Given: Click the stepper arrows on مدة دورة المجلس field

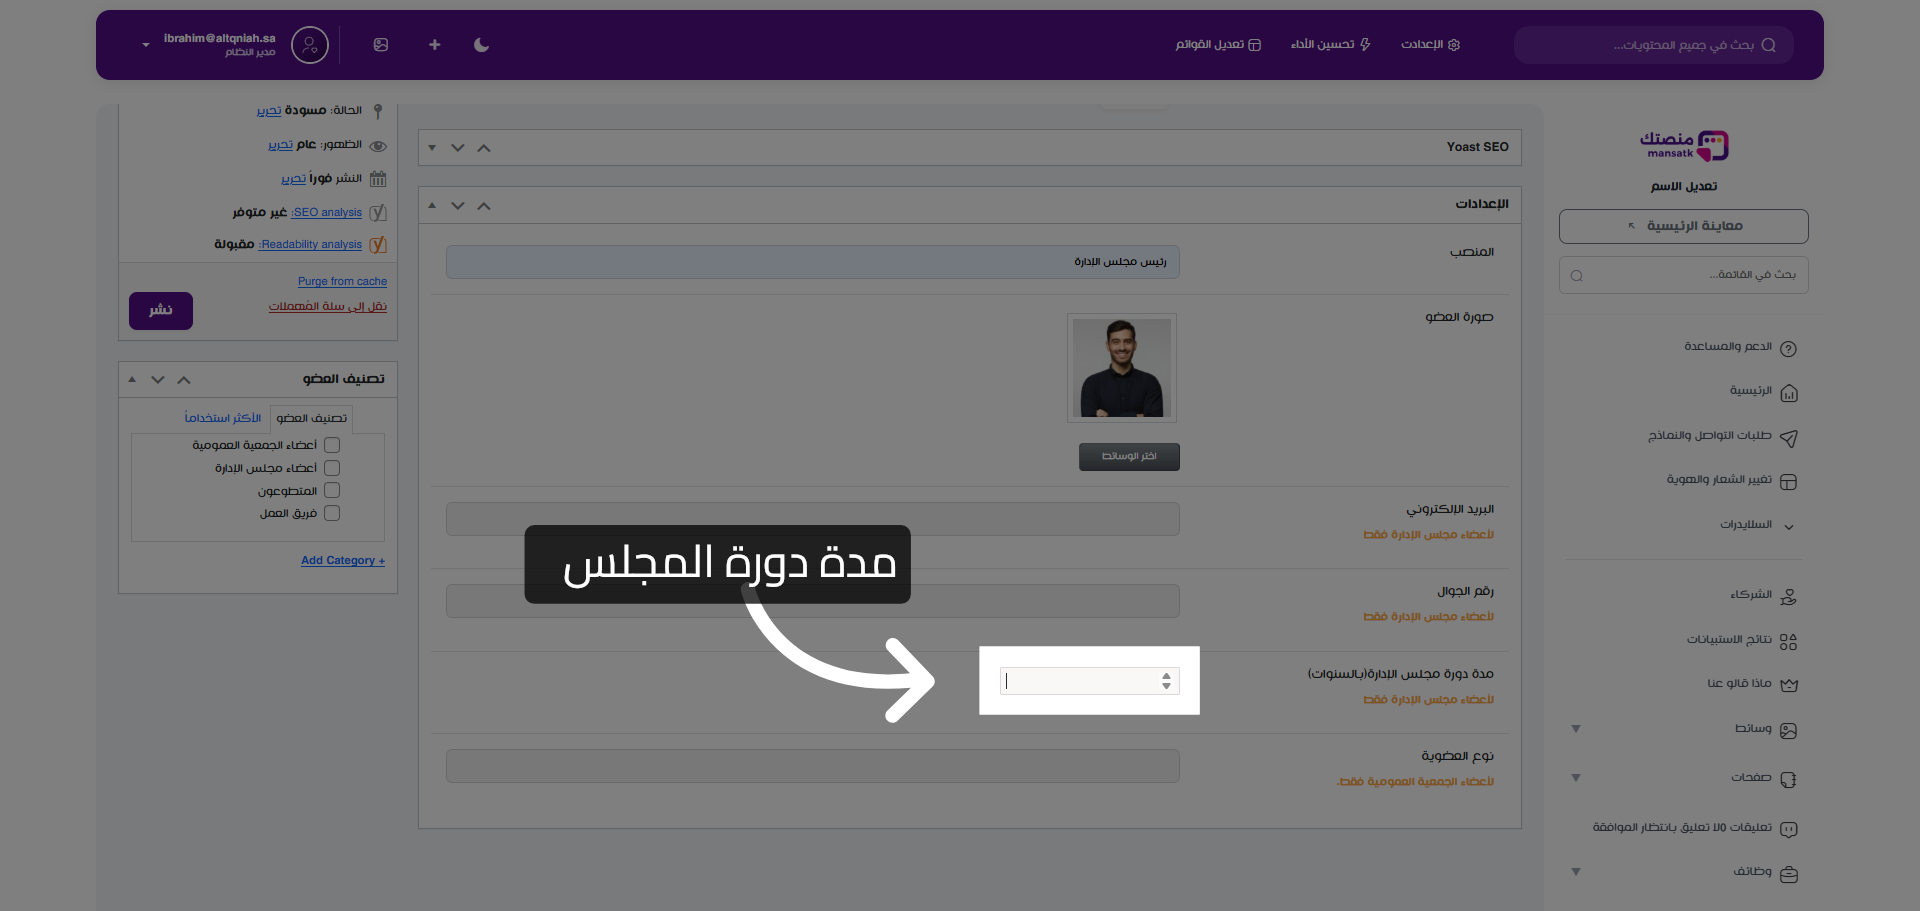Looking at the screenshot, I should (1165, 681).
